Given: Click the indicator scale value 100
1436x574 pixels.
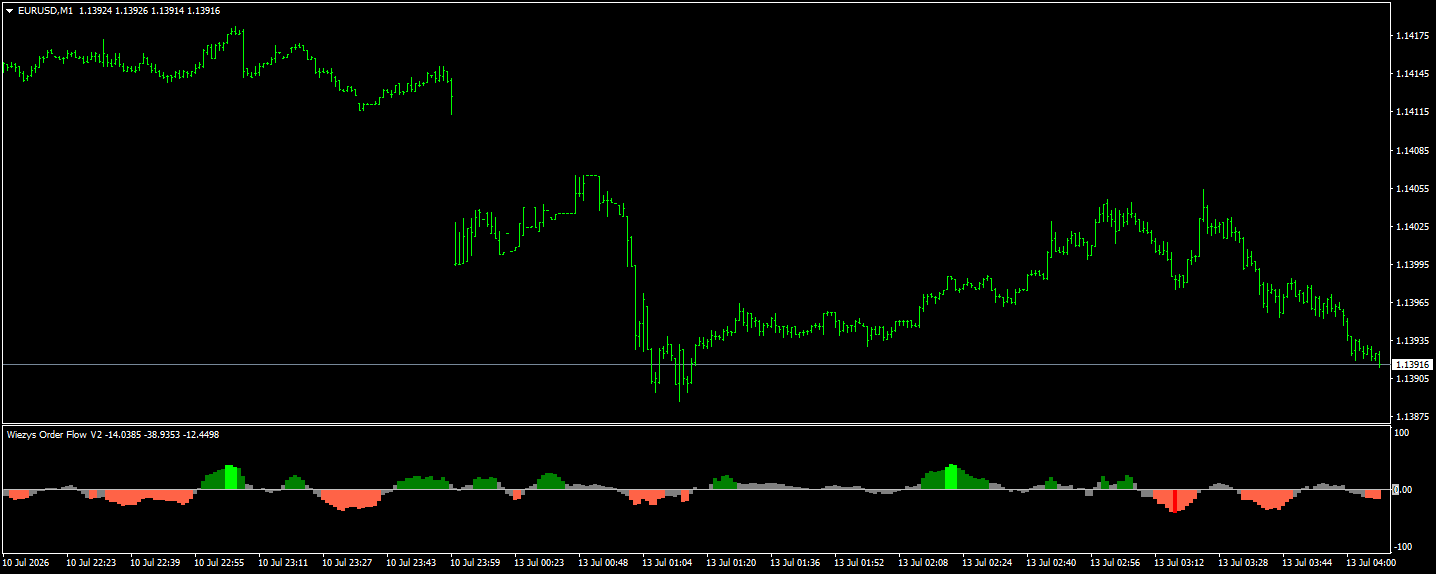Looking at the screenshot, I should click(x=1402, y=433).
